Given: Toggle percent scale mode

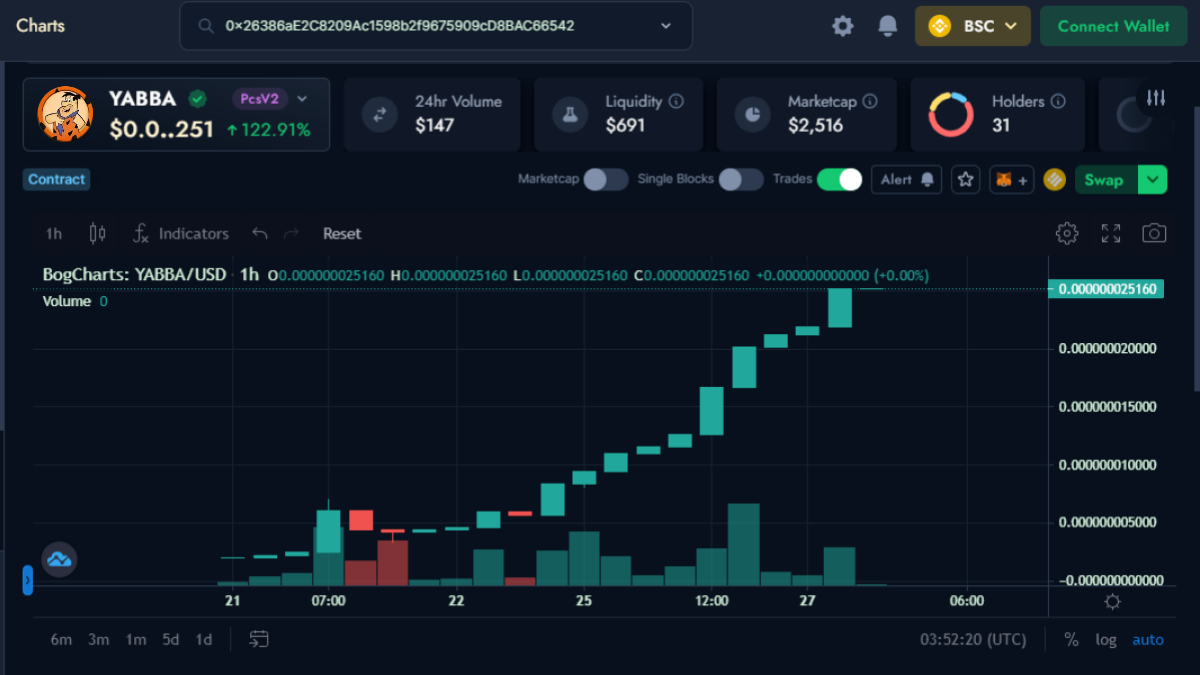Looking at the screenshot, I should (1071, 639).
